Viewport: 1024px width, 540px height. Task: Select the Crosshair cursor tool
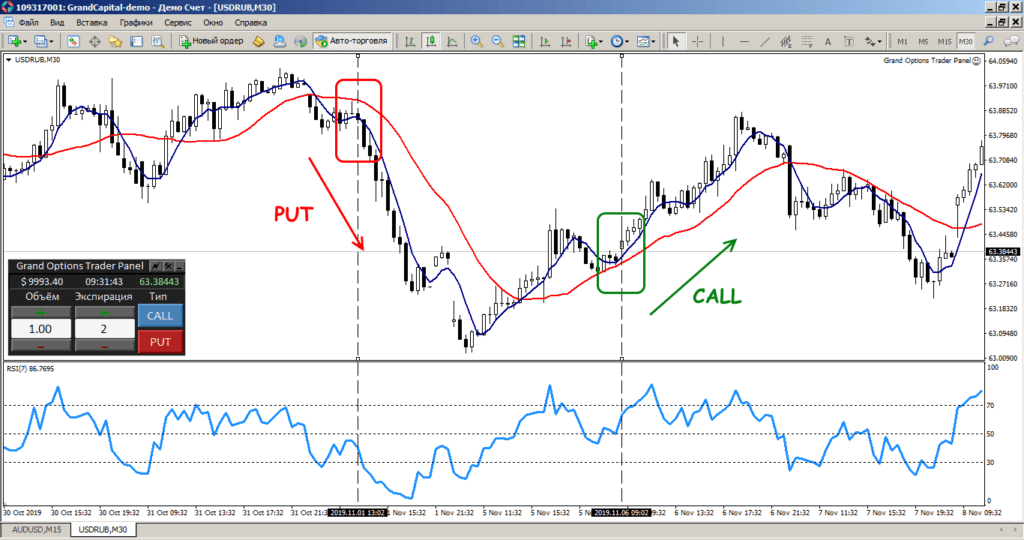point(697,42)
